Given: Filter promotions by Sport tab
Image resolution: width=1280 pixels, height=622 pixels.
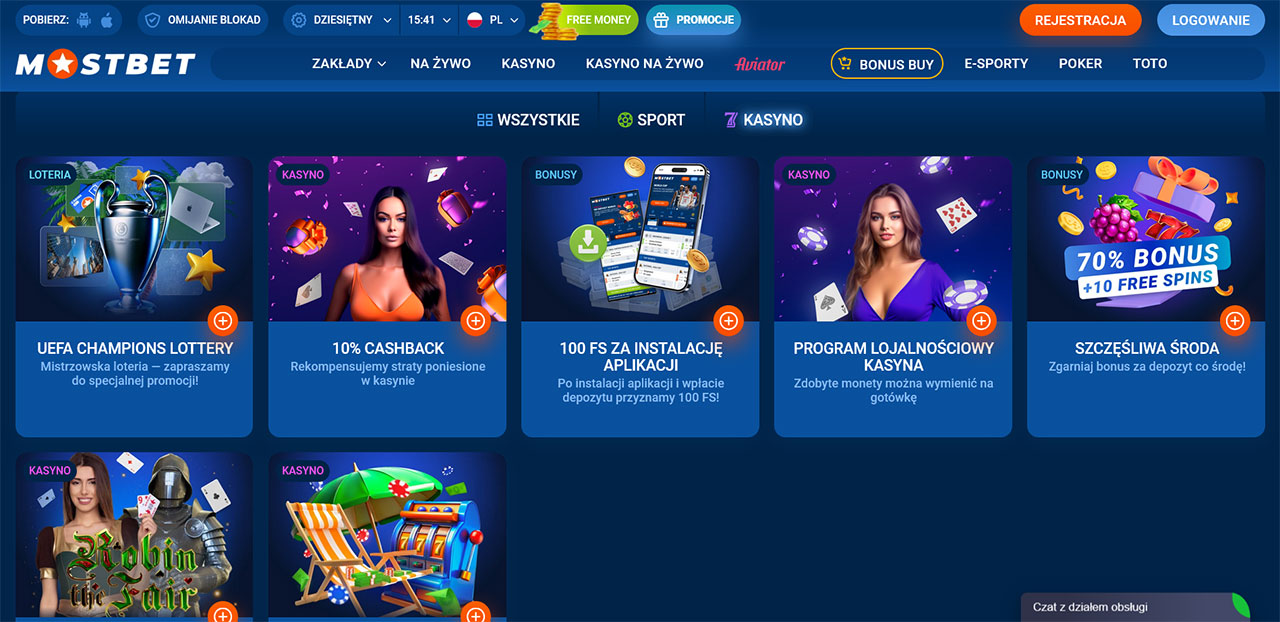Looking at the screenshot, I should click(x=651, y=120).
